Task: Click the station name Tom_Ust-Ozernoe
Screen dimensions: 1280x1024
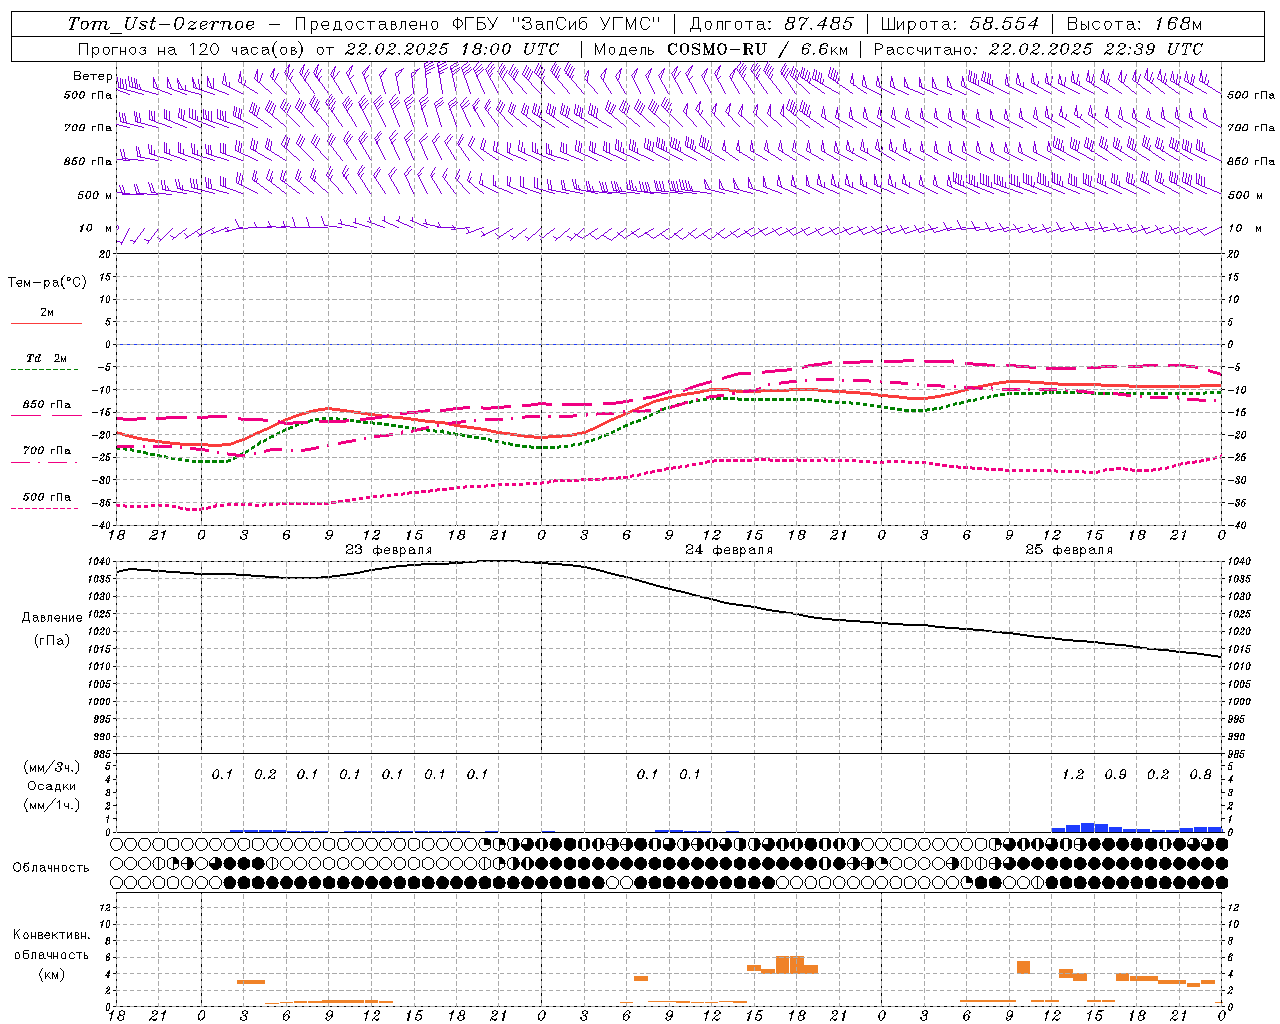Action: (x=161, y=24)
